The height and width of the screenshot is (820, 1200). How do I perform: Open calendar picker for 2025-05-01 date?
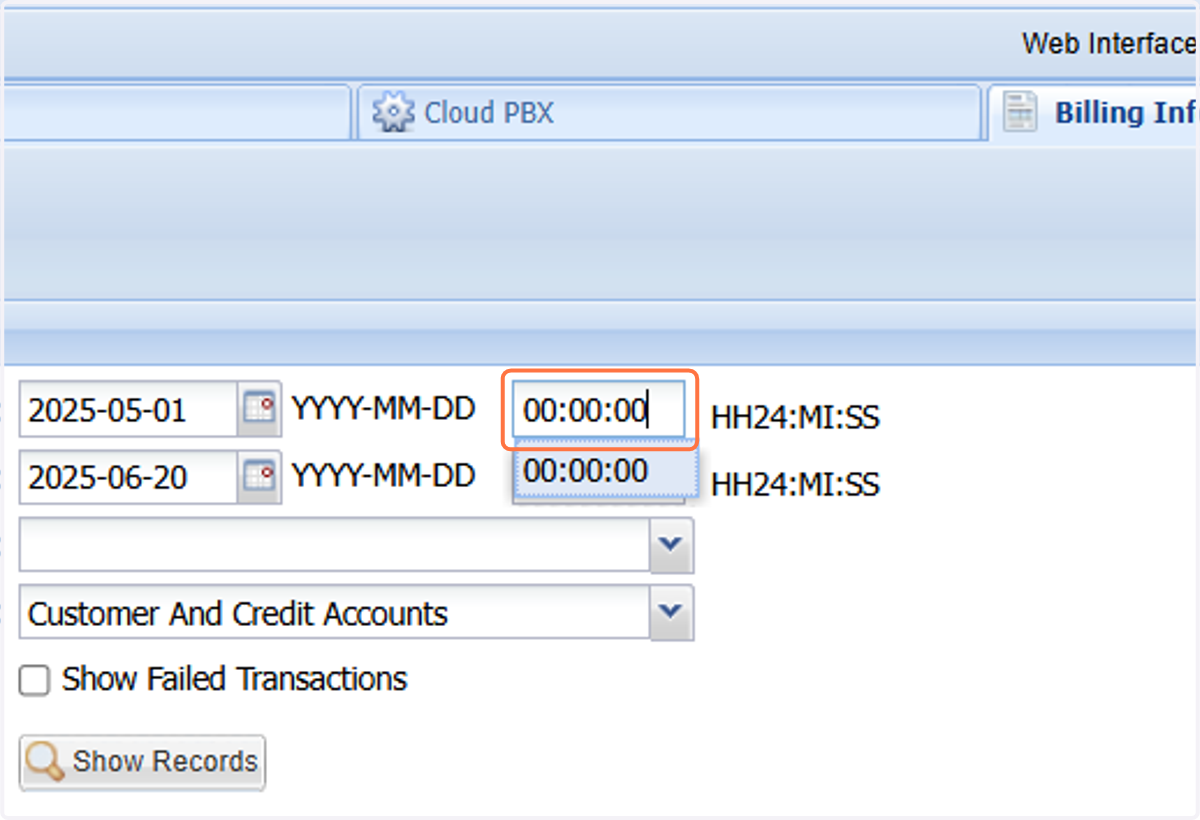tap(260, 409)
